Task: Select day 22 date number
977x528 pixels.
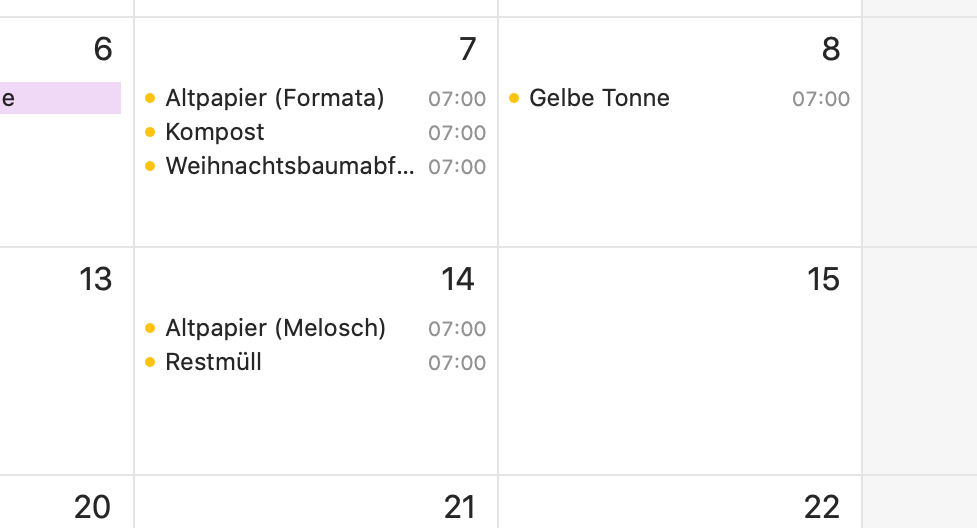Action: pyautogui.click(x=822, y=507)
